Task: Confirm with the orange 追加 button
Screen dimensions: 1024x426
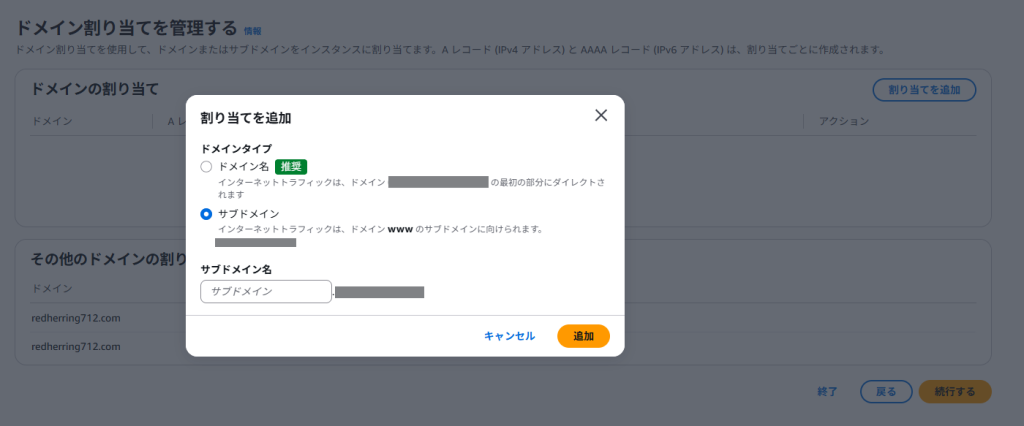Action: 583,336
